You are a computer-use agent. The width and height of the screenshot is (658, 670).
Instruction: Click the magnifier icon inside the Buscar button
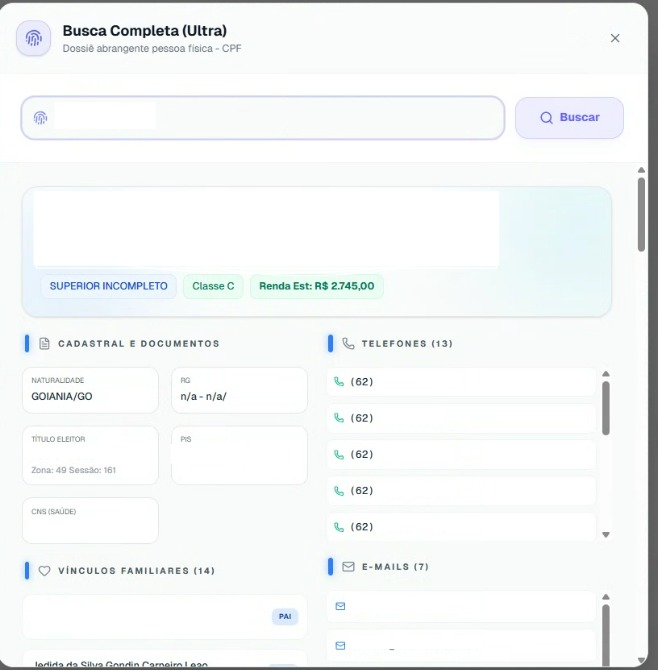(546, 118)
